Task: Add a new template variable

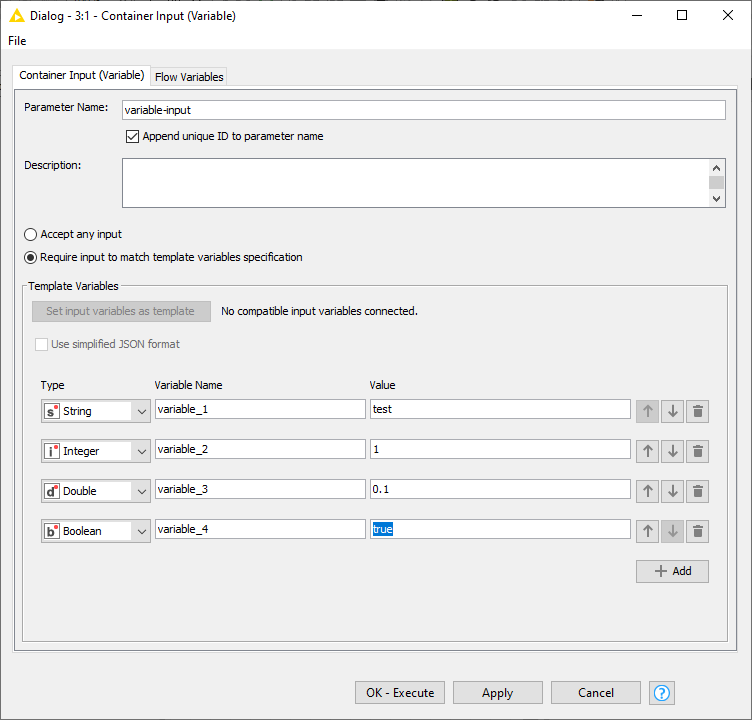Action: (x=672, y=571)
